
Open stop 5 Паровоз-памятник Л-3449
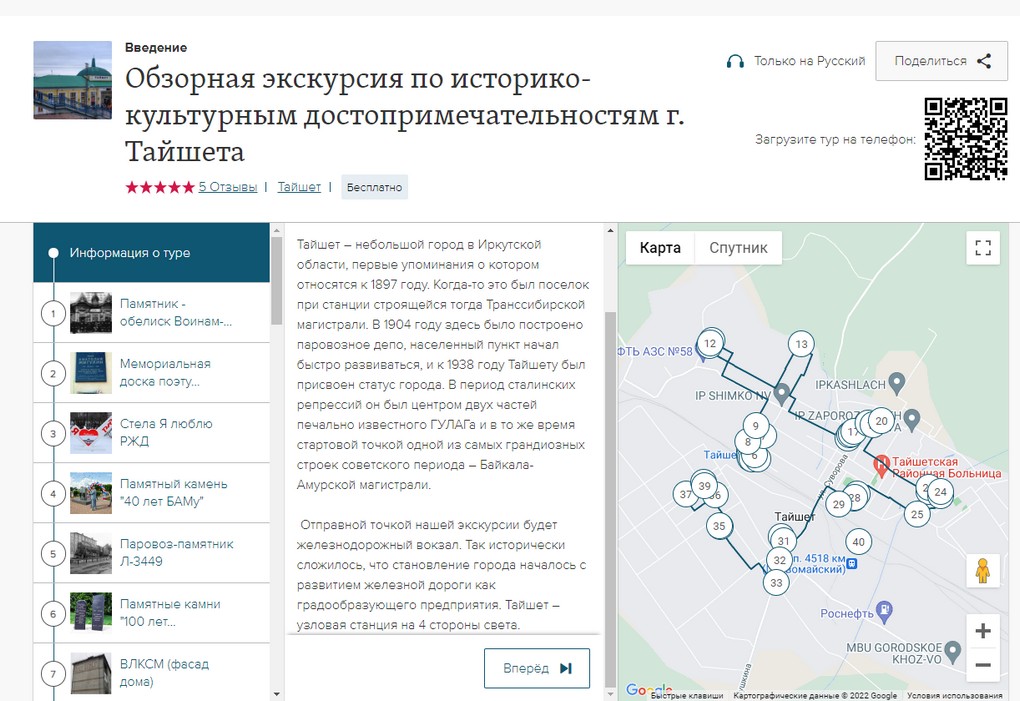click(176, 553)
